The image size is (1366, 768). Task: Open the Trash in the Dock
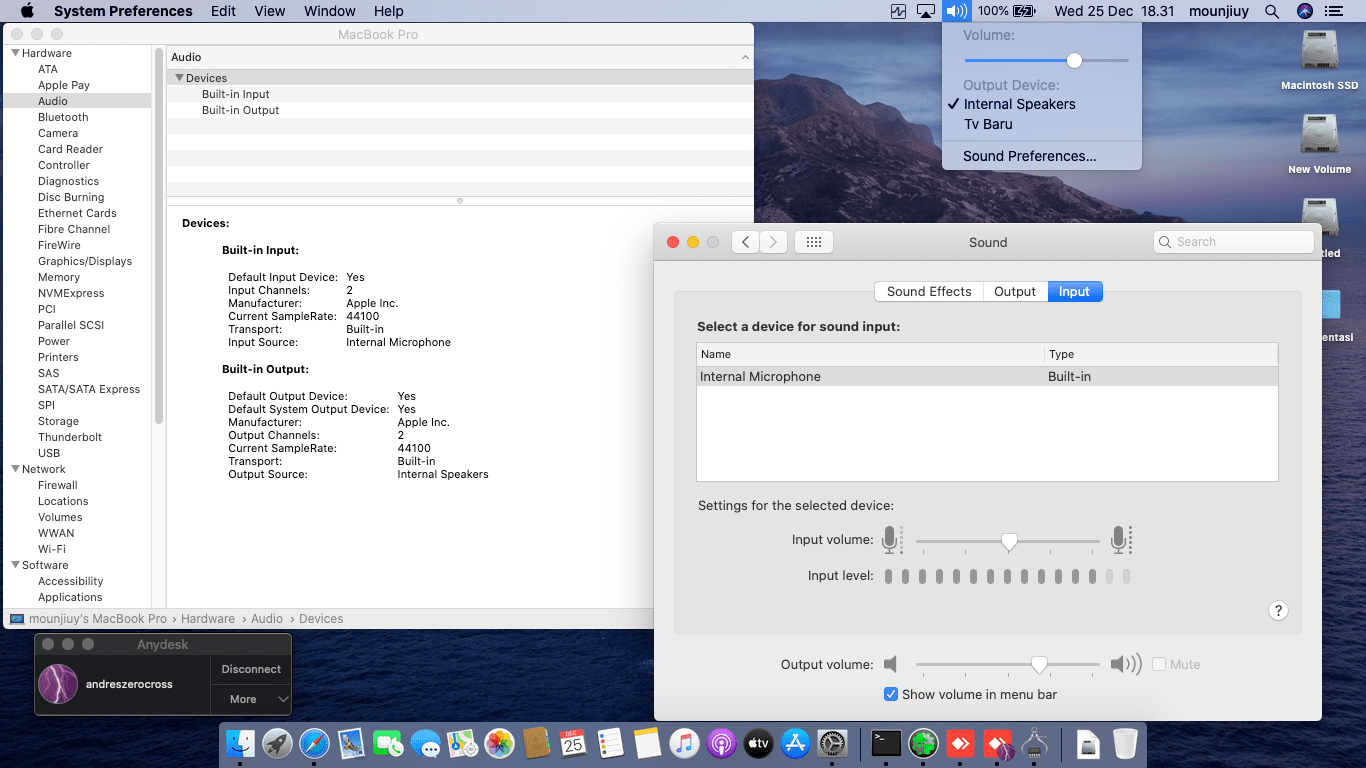click(1125, 743)
